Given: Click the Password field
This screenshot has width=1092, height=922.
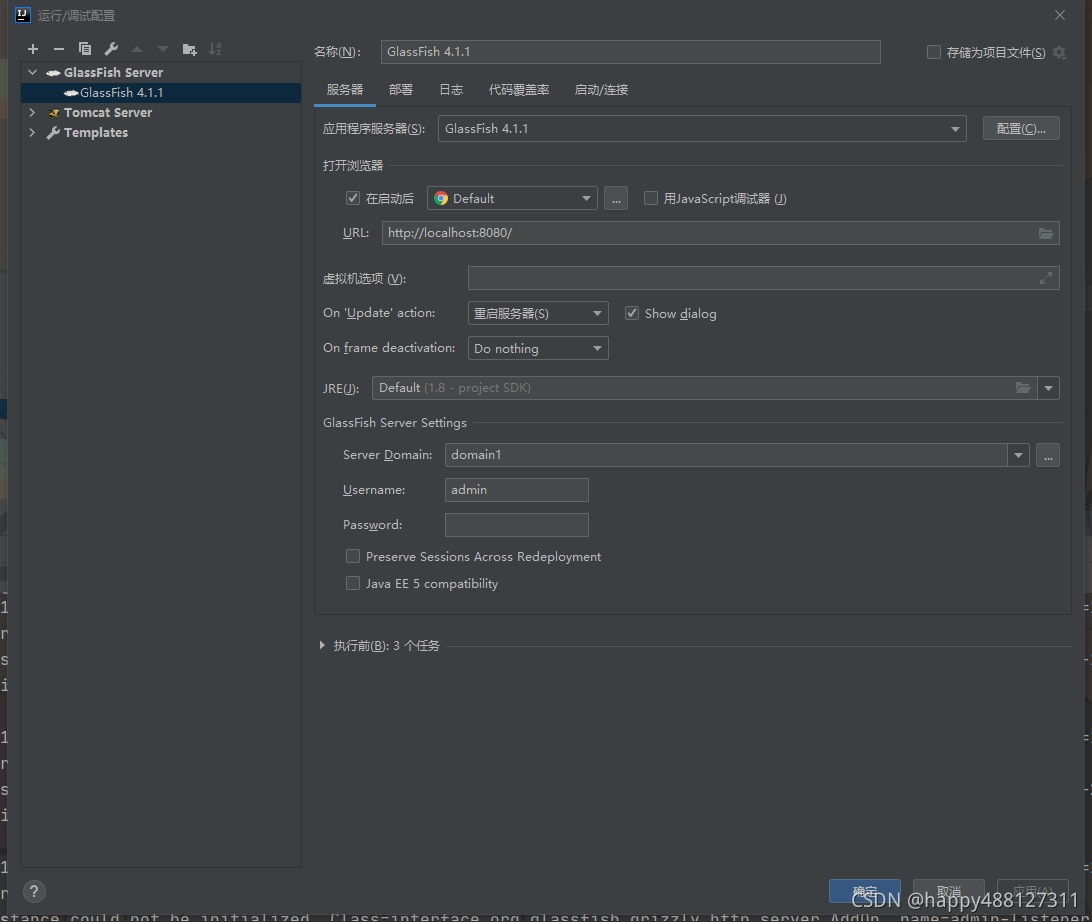Looking at the screenshot, I should (x=517, y=525).
